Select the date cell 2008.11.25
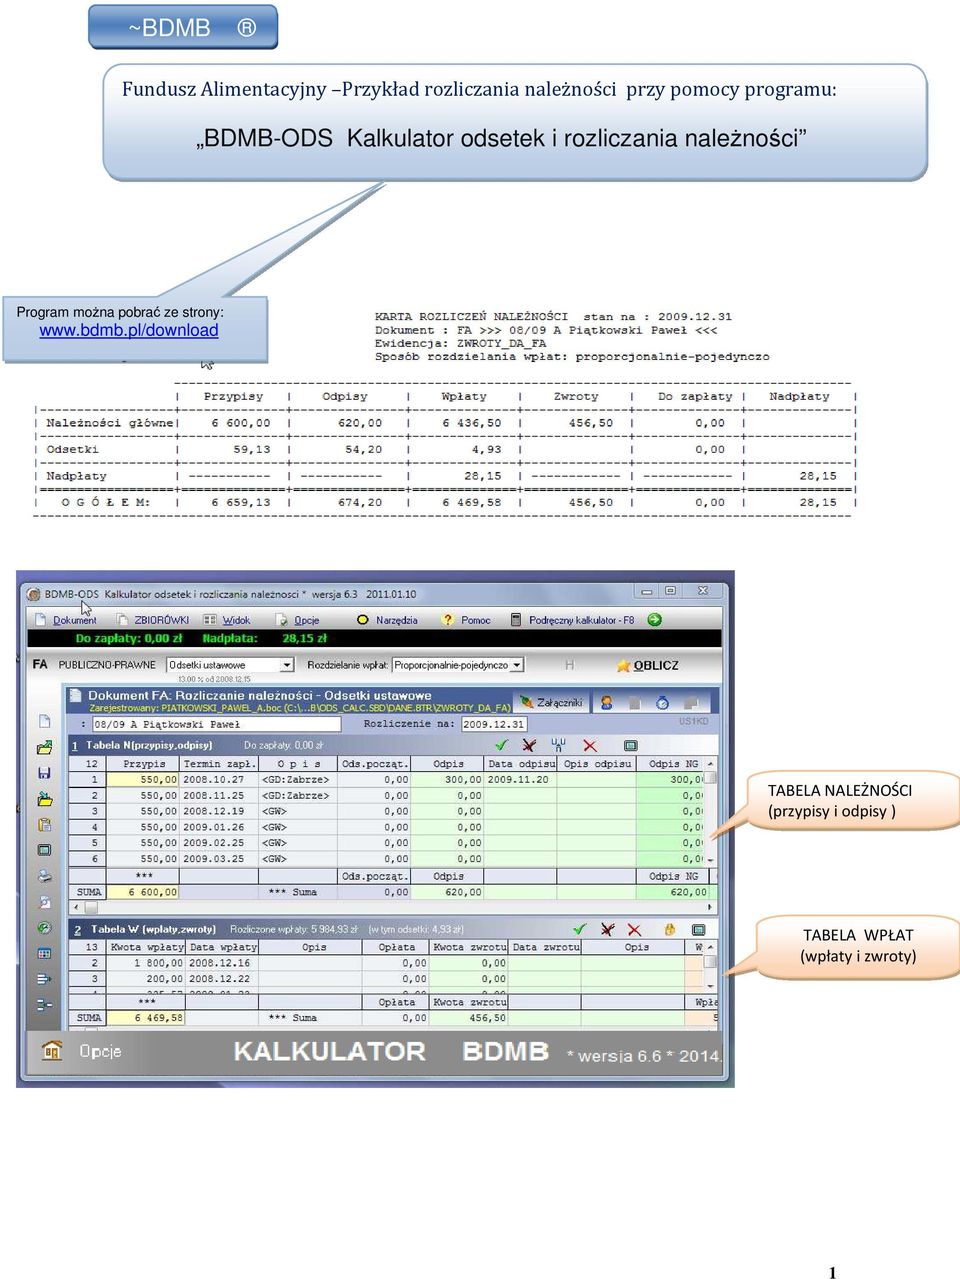The image size is (960, 1279). tap(219, 796)
